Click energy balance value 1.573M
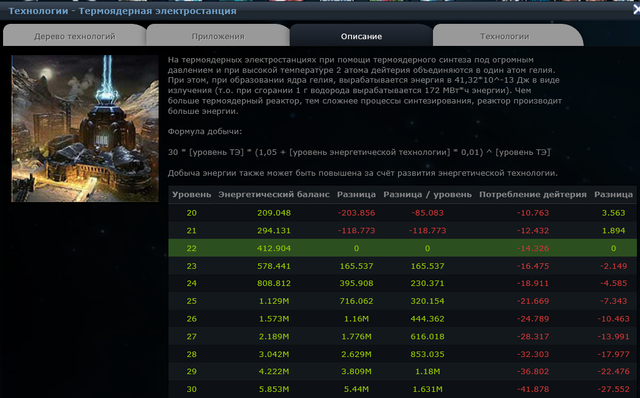Image resolution: width=640 pixels, height=398 pixels. click(x=274, y=319)
